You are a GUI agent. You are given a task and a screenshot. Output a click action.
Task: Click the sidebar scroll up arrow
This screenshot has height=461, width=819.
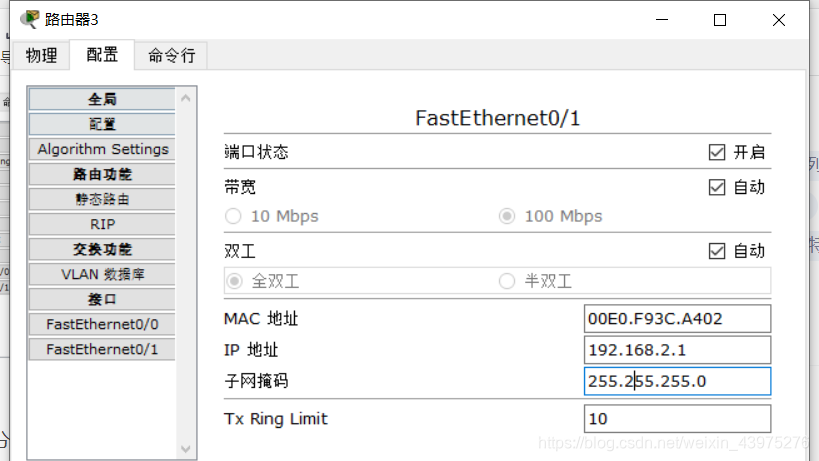pos(186,98)
